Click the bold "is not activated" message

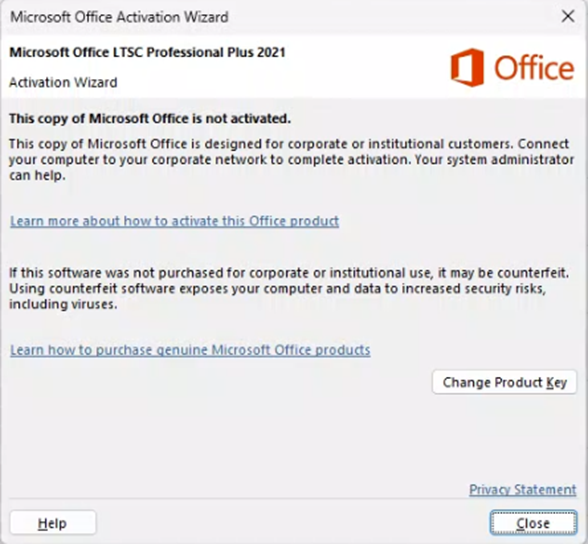[x=150, y=118]
